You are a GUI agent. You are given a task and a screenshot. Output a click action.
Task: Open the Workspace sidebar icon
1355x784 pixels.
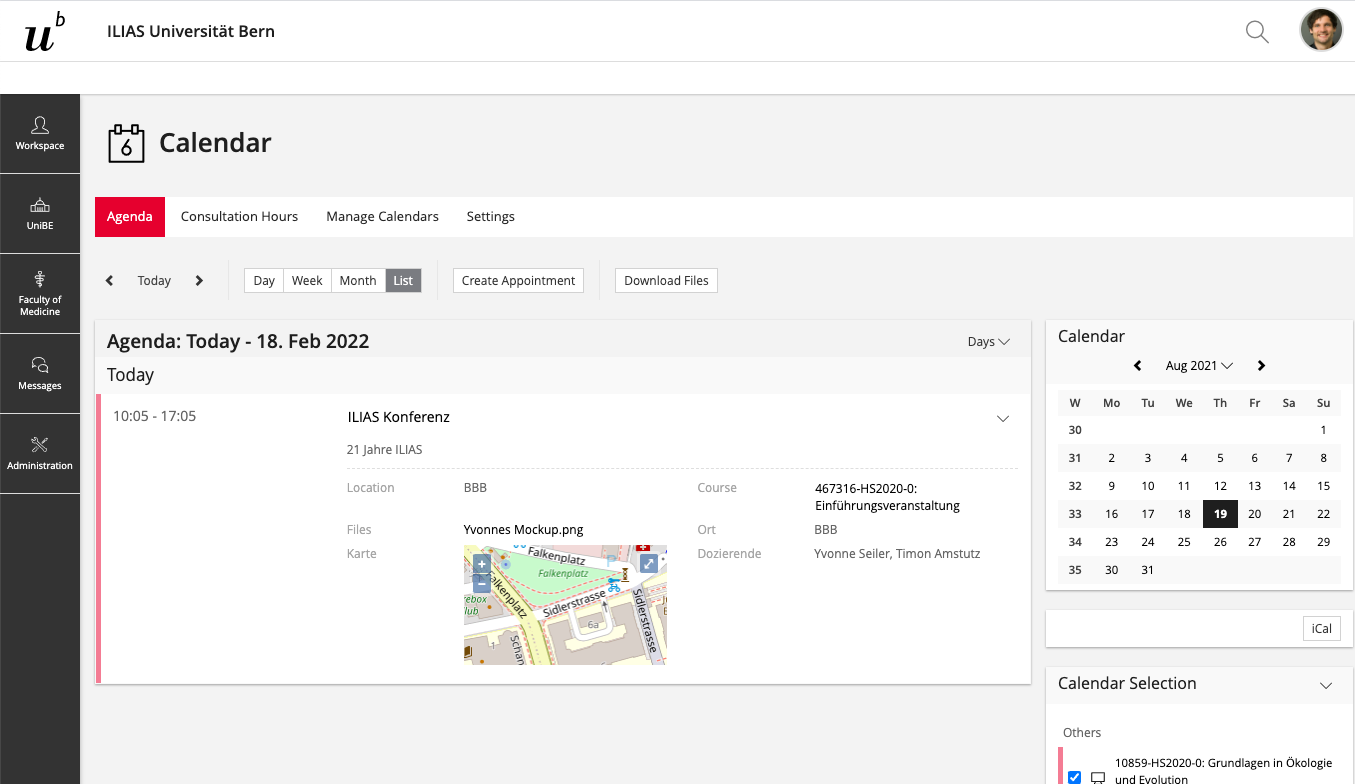click(x=40, y=134)
